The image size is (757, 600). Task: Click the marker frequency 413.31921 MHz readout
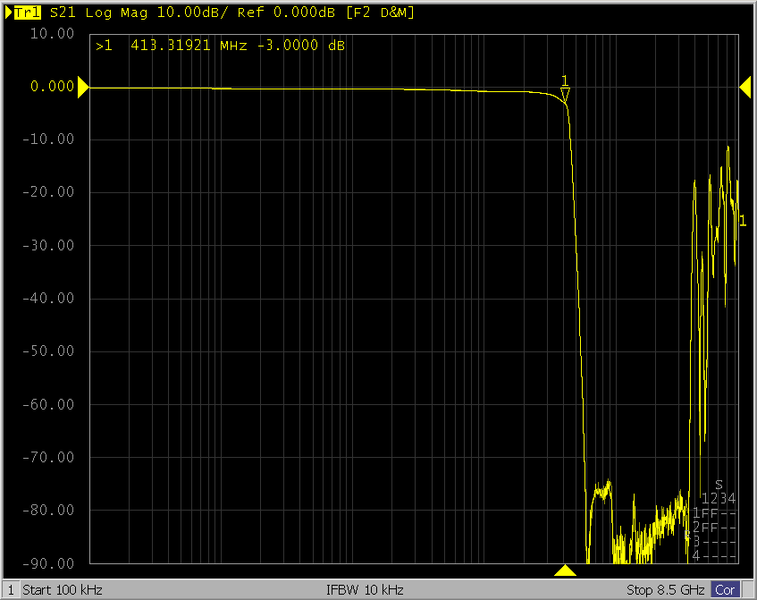click(188, 46)
